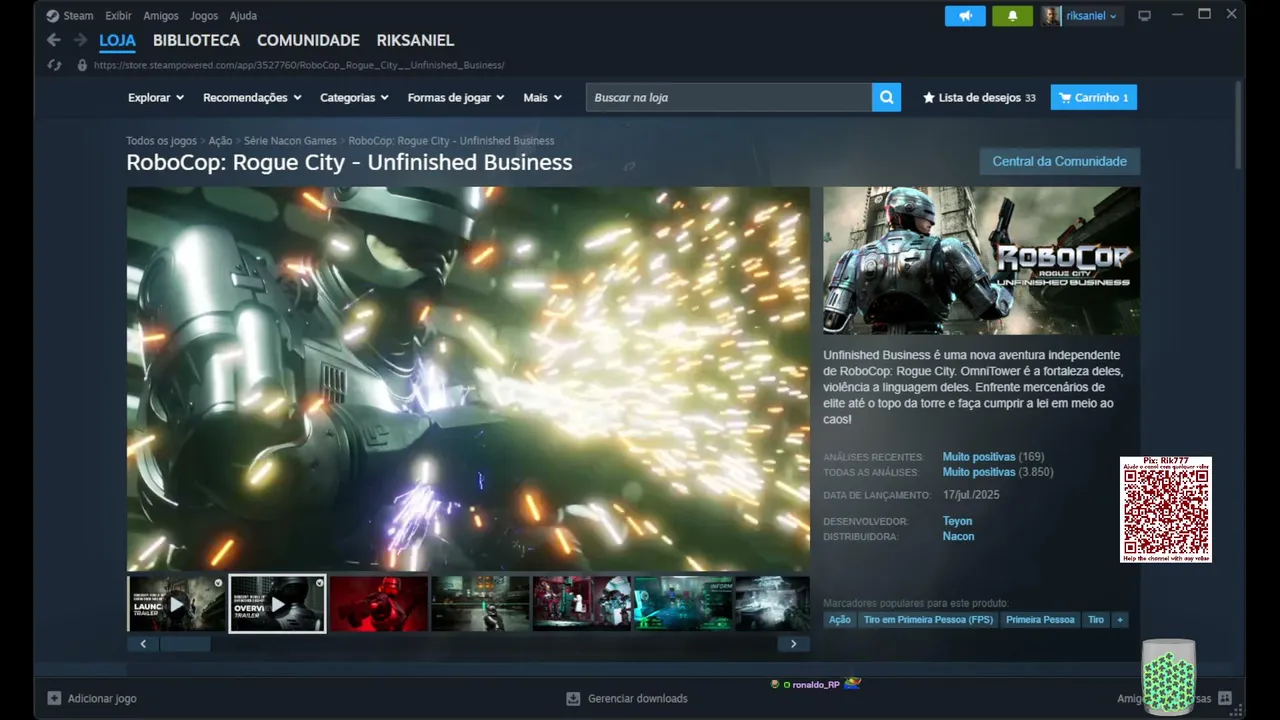
Task: Click the padlock icon beside the URL
Action: coord(82,65)
